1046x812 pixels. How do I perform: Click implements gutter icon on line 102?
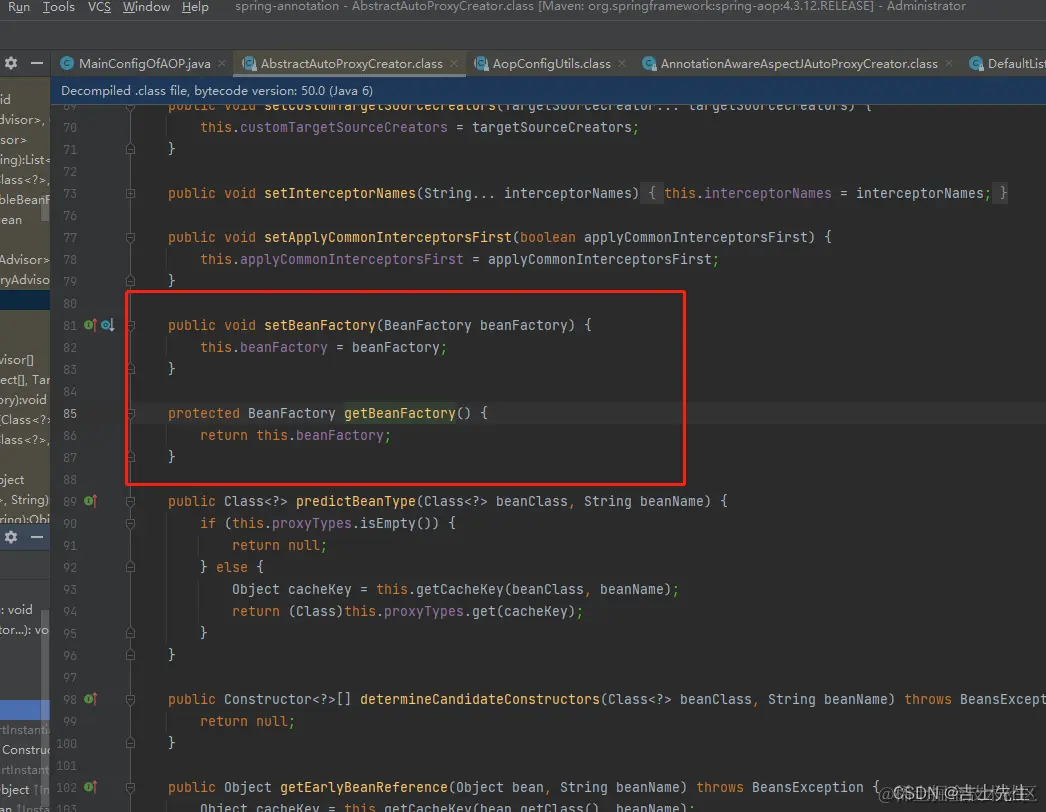tap(90, 787)
